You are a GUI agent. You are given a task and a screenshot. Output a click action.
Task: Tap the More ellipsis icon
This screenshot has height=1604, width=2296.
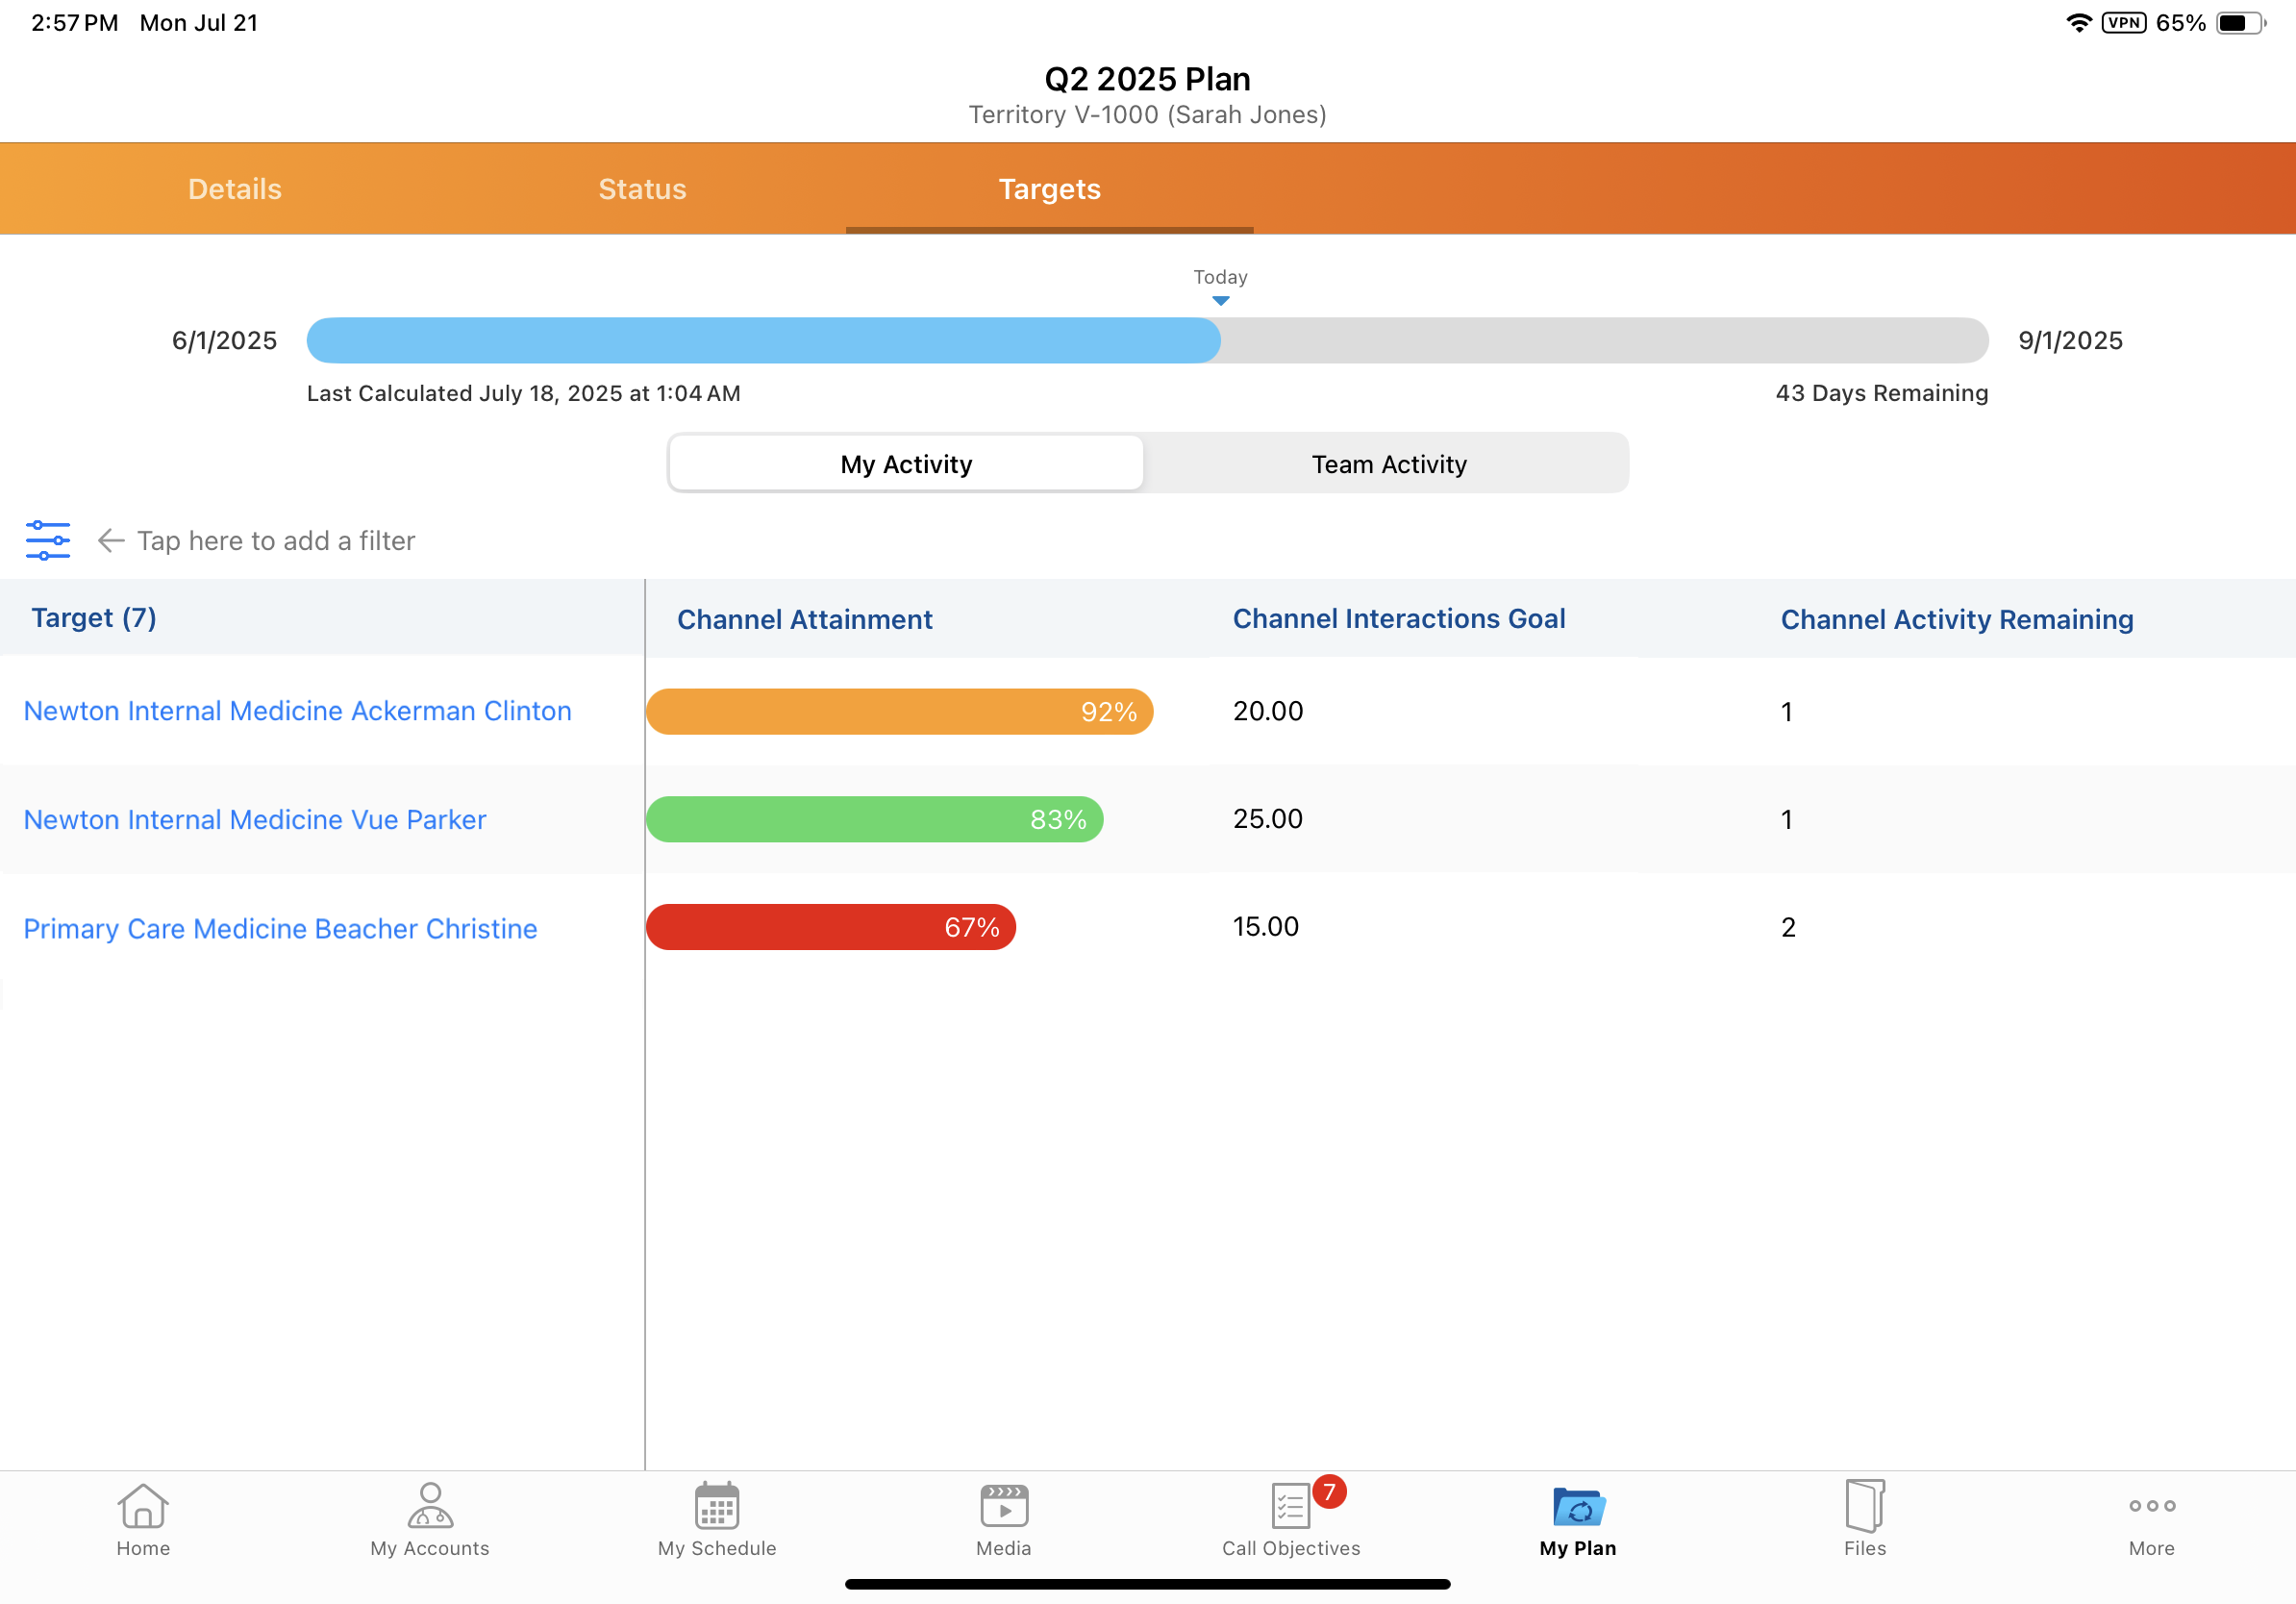point(2151,1506)
